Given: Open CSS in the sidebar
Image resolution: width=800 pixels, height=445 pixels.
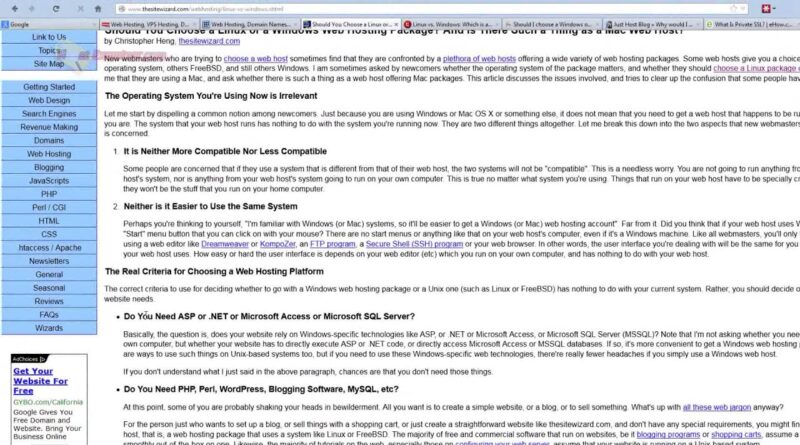Looking at the screenshot, I should pos(49,234).
